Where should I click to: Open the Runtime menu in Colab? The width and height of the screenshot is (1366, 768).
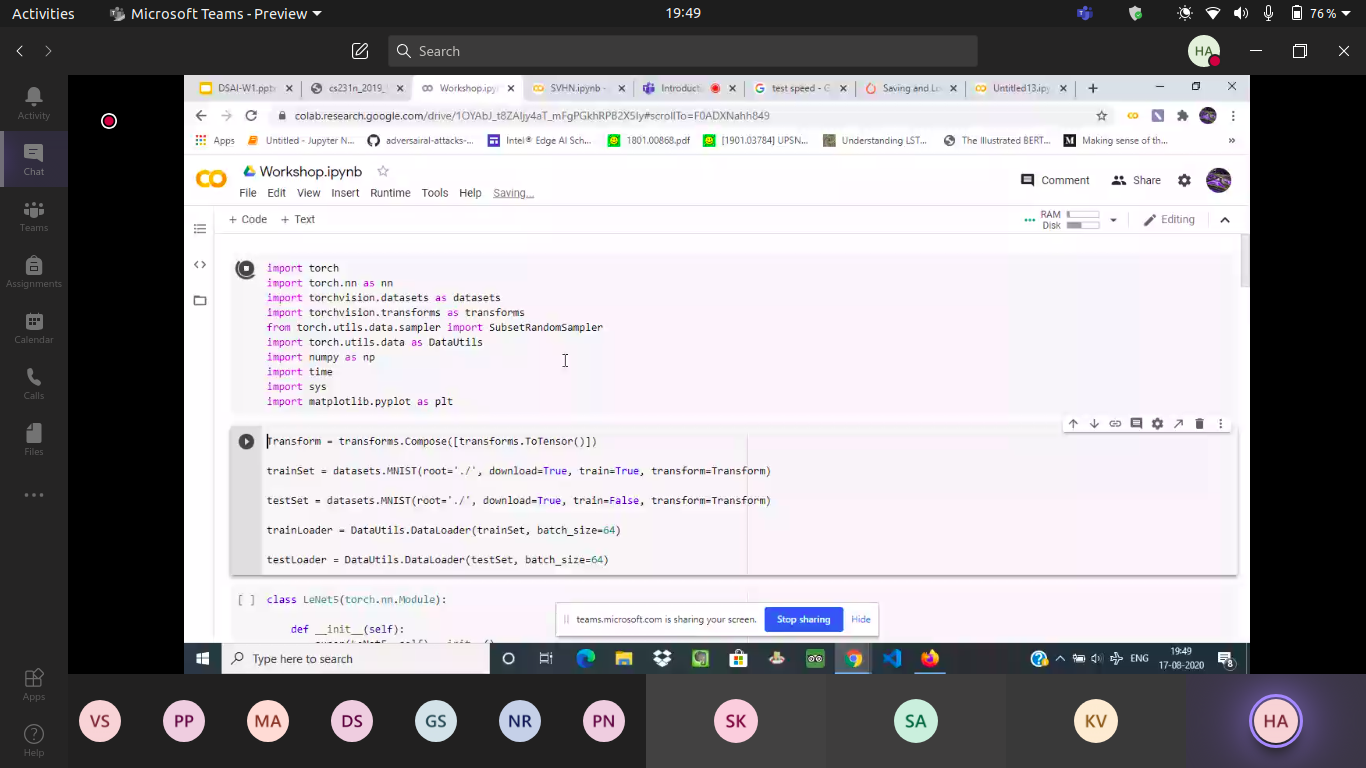390,193
